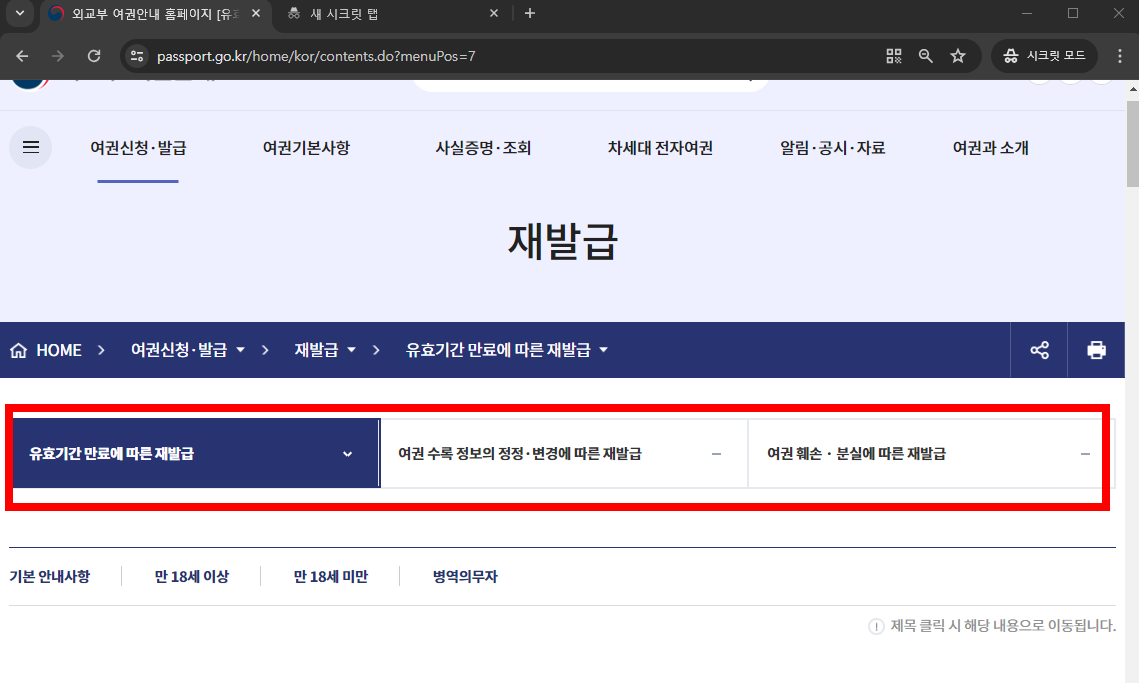Viewport: 1139px width, 683px height.
Task: Open the 병역의무자 section link
Action: (464, 576)
